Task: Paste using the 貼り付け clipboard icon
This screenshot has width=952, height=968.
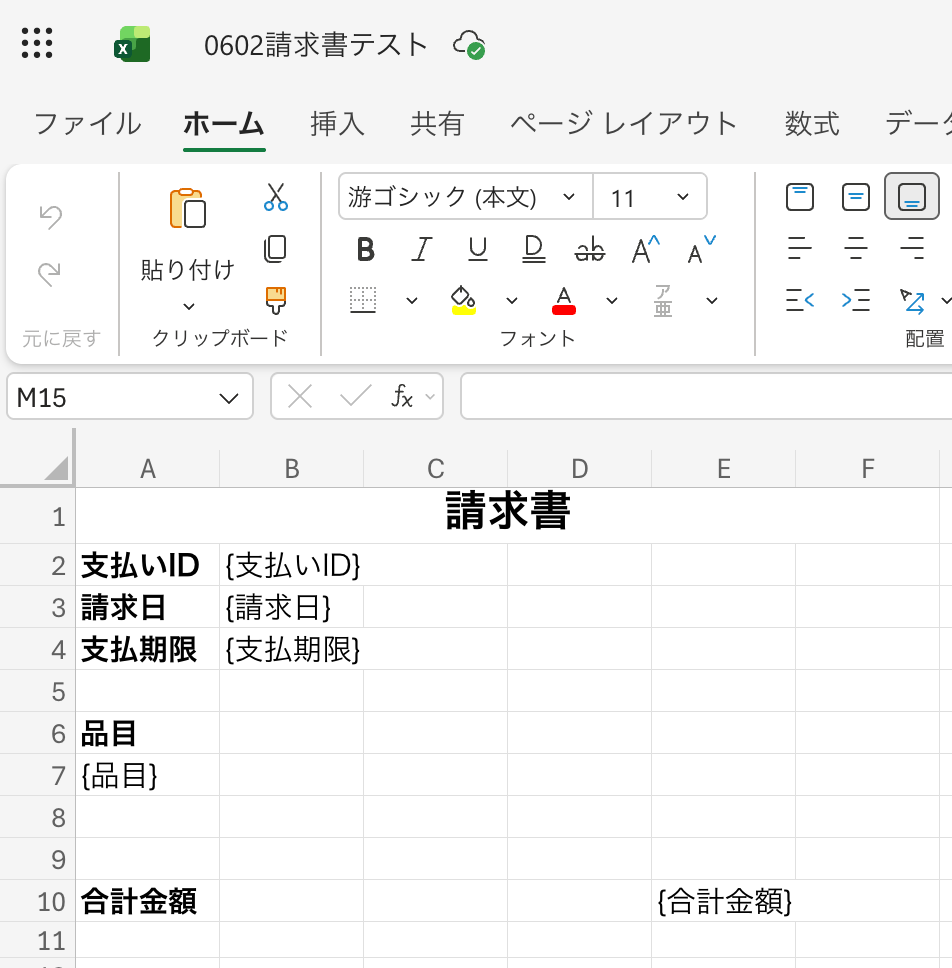Action: point(188,209)
